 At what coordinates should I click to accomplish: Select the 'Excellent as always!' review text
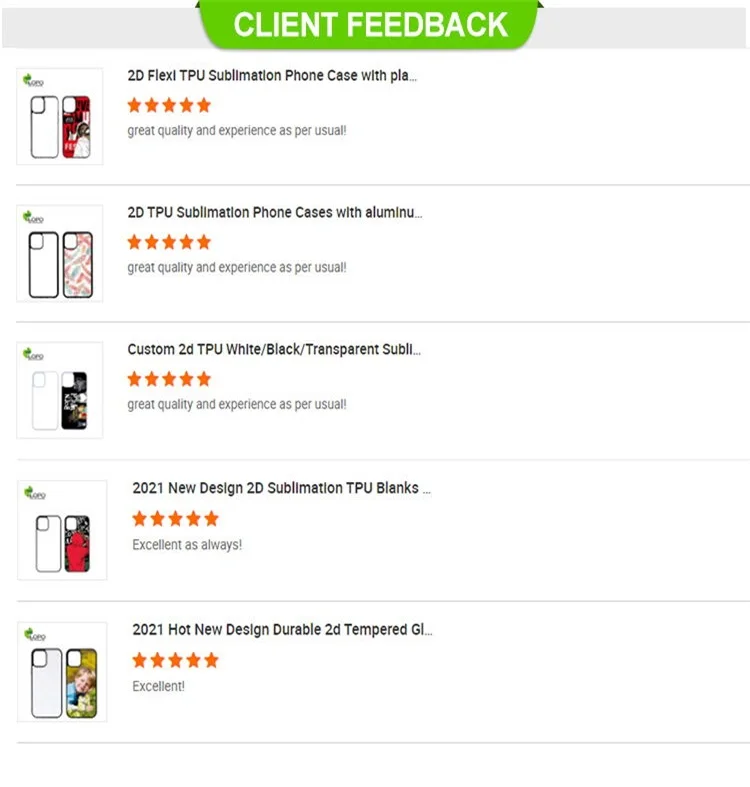[187, 545]
